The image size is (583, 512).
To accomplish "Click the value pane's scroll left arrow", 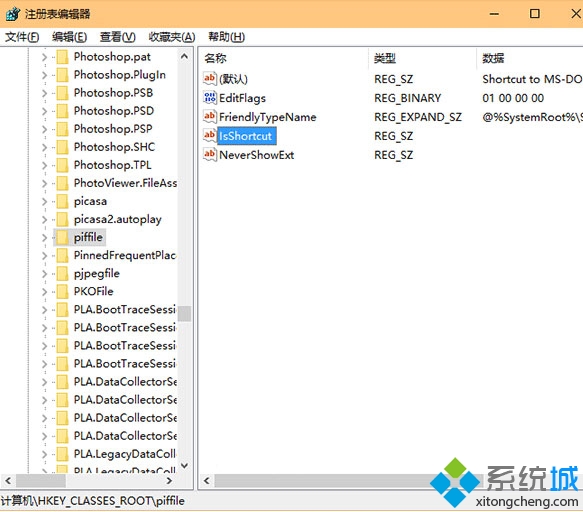I will point(207,481).
